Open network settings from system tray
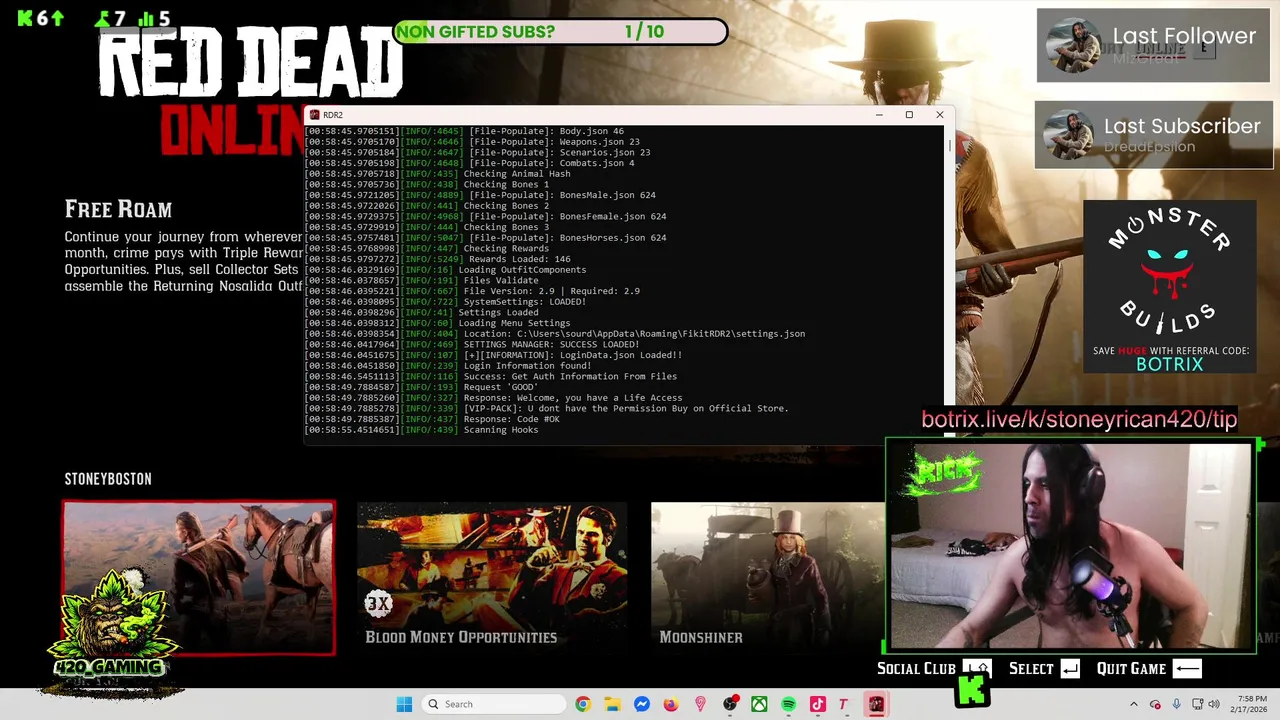The height and width of the screenshot is (720, 1280). [1197, 704]
